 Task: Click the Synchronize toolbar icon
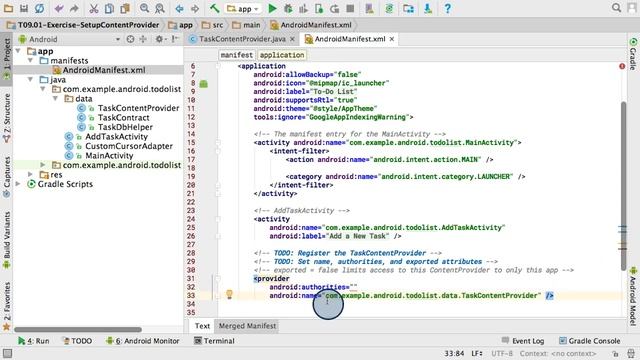click(x=39, y=8)
